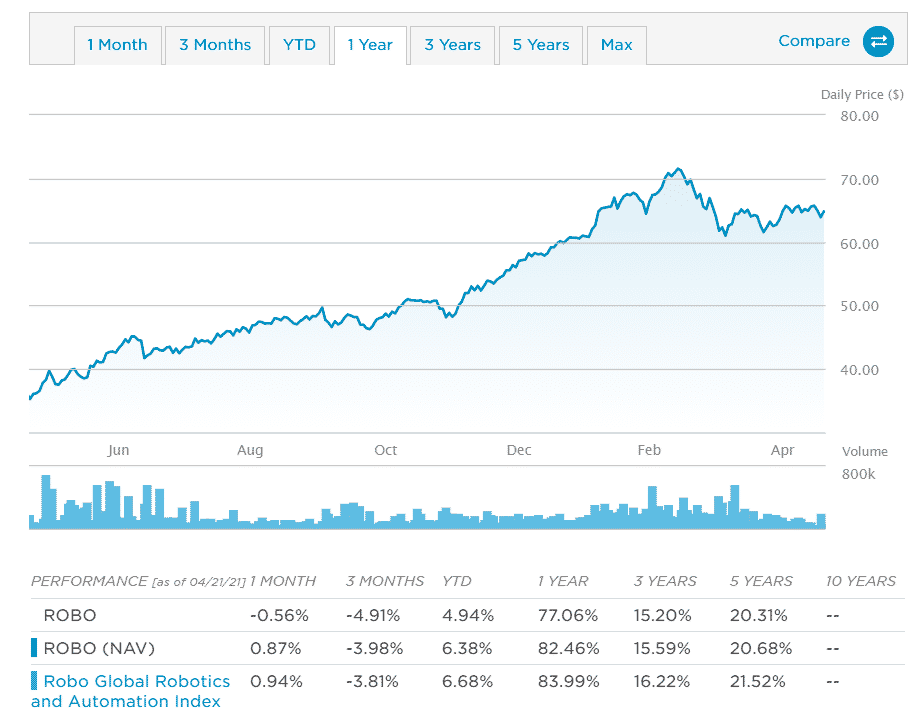
Task: Click the PERFORMANCE as of 04/21/21 header
Action: click(138, 581)
